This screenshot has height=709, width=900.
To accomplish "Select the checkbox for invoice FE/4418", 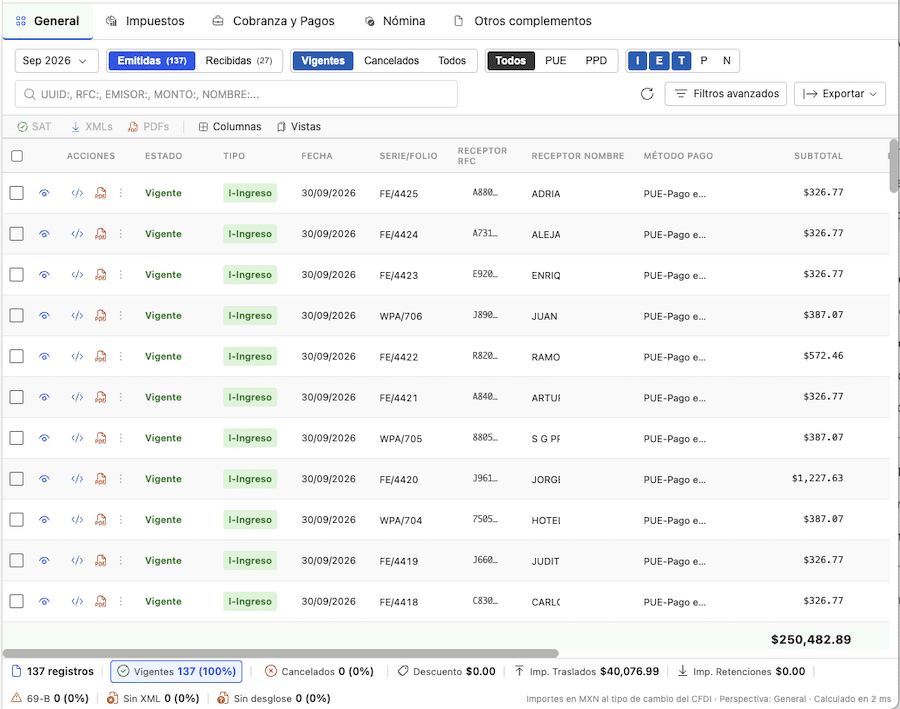I will click(x=17, y=601).
